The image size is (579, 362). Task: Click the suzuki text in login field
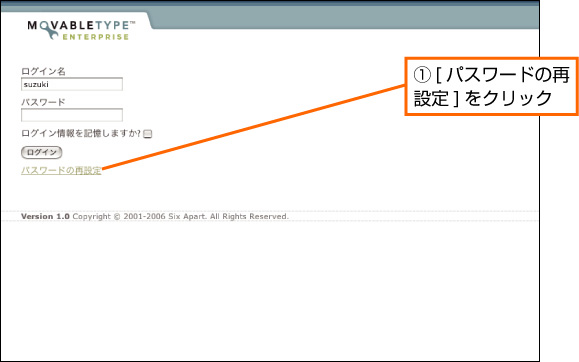point(36,84)
